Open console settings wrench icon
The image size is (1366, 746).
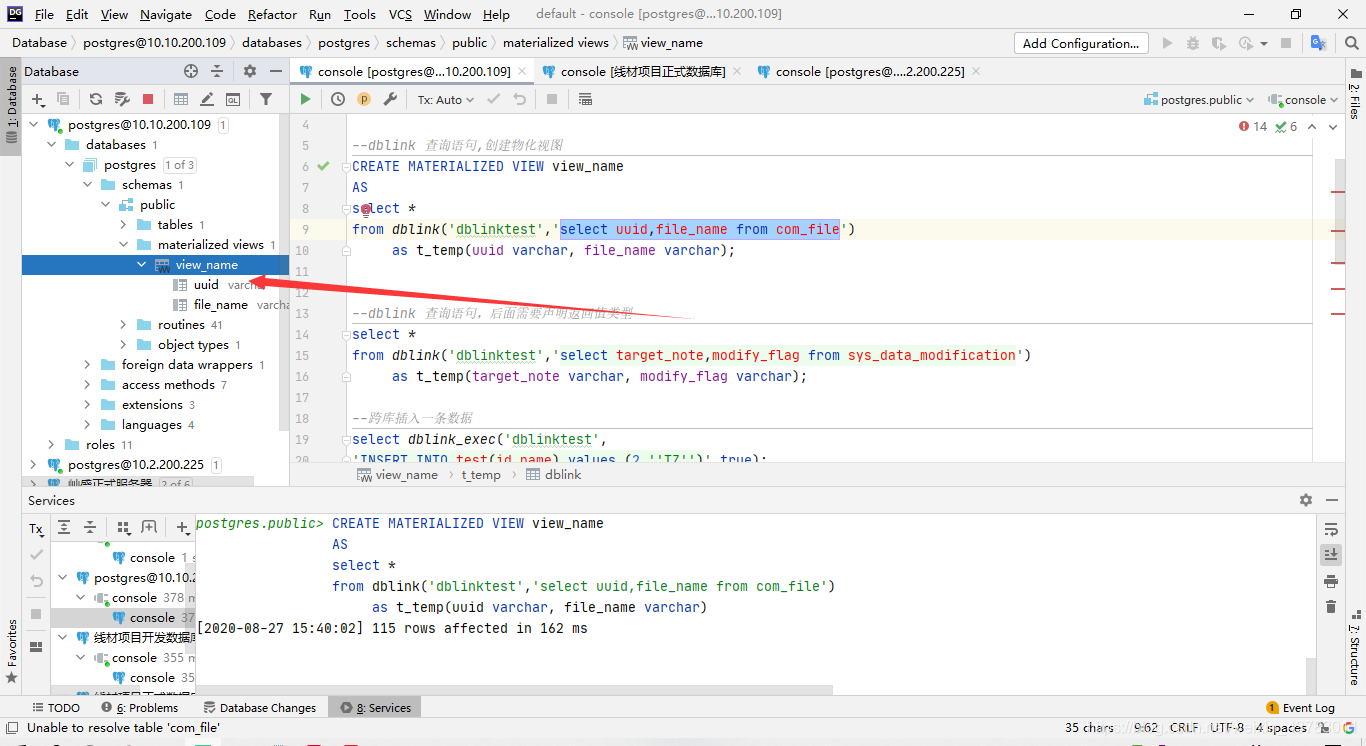click(x=391, y=99)
